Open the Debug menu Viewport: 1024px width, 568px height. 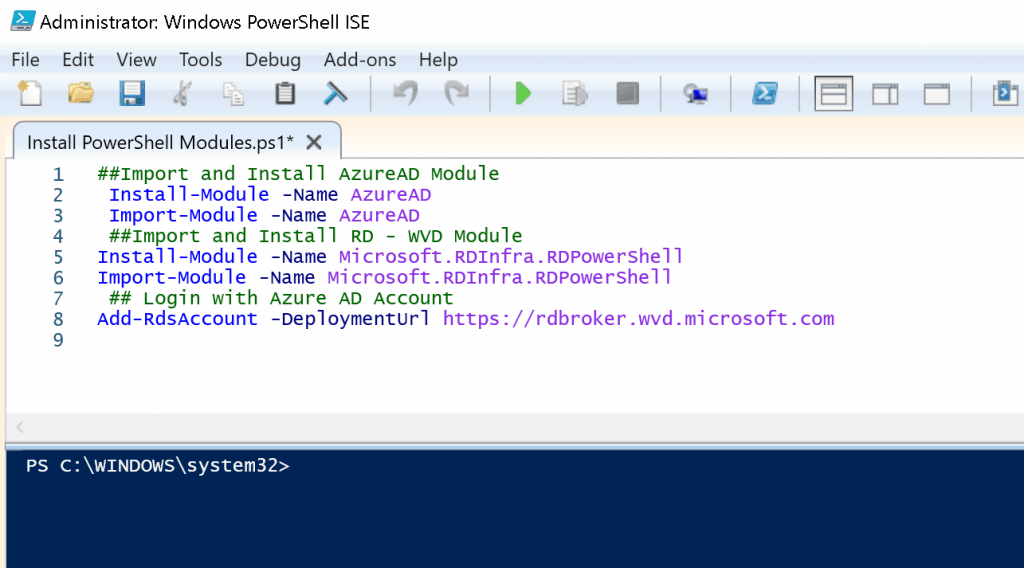[273, 60]
